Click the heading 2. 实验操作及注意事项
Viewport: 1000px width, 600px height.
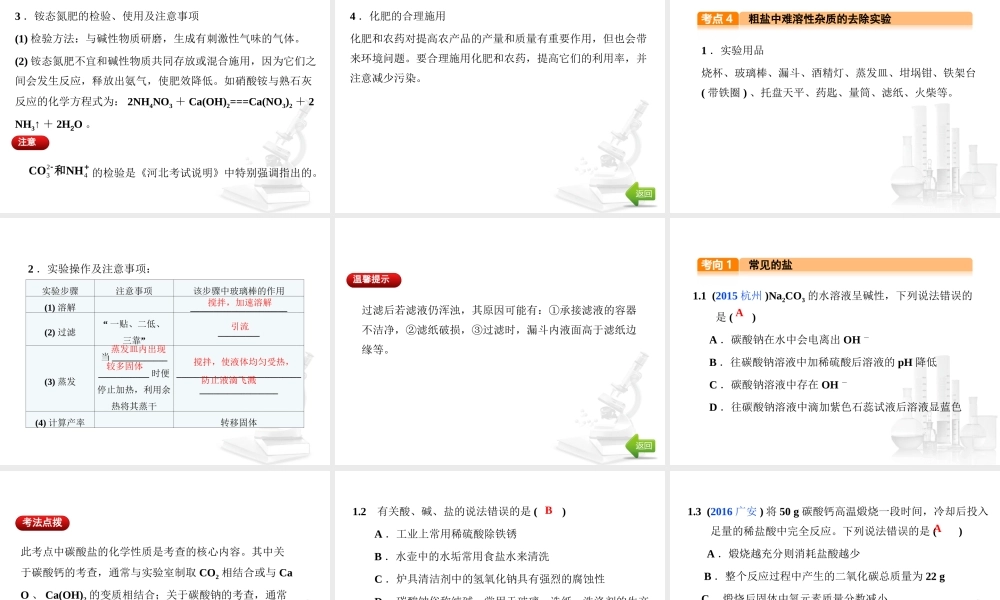click(x=89, y=268)
